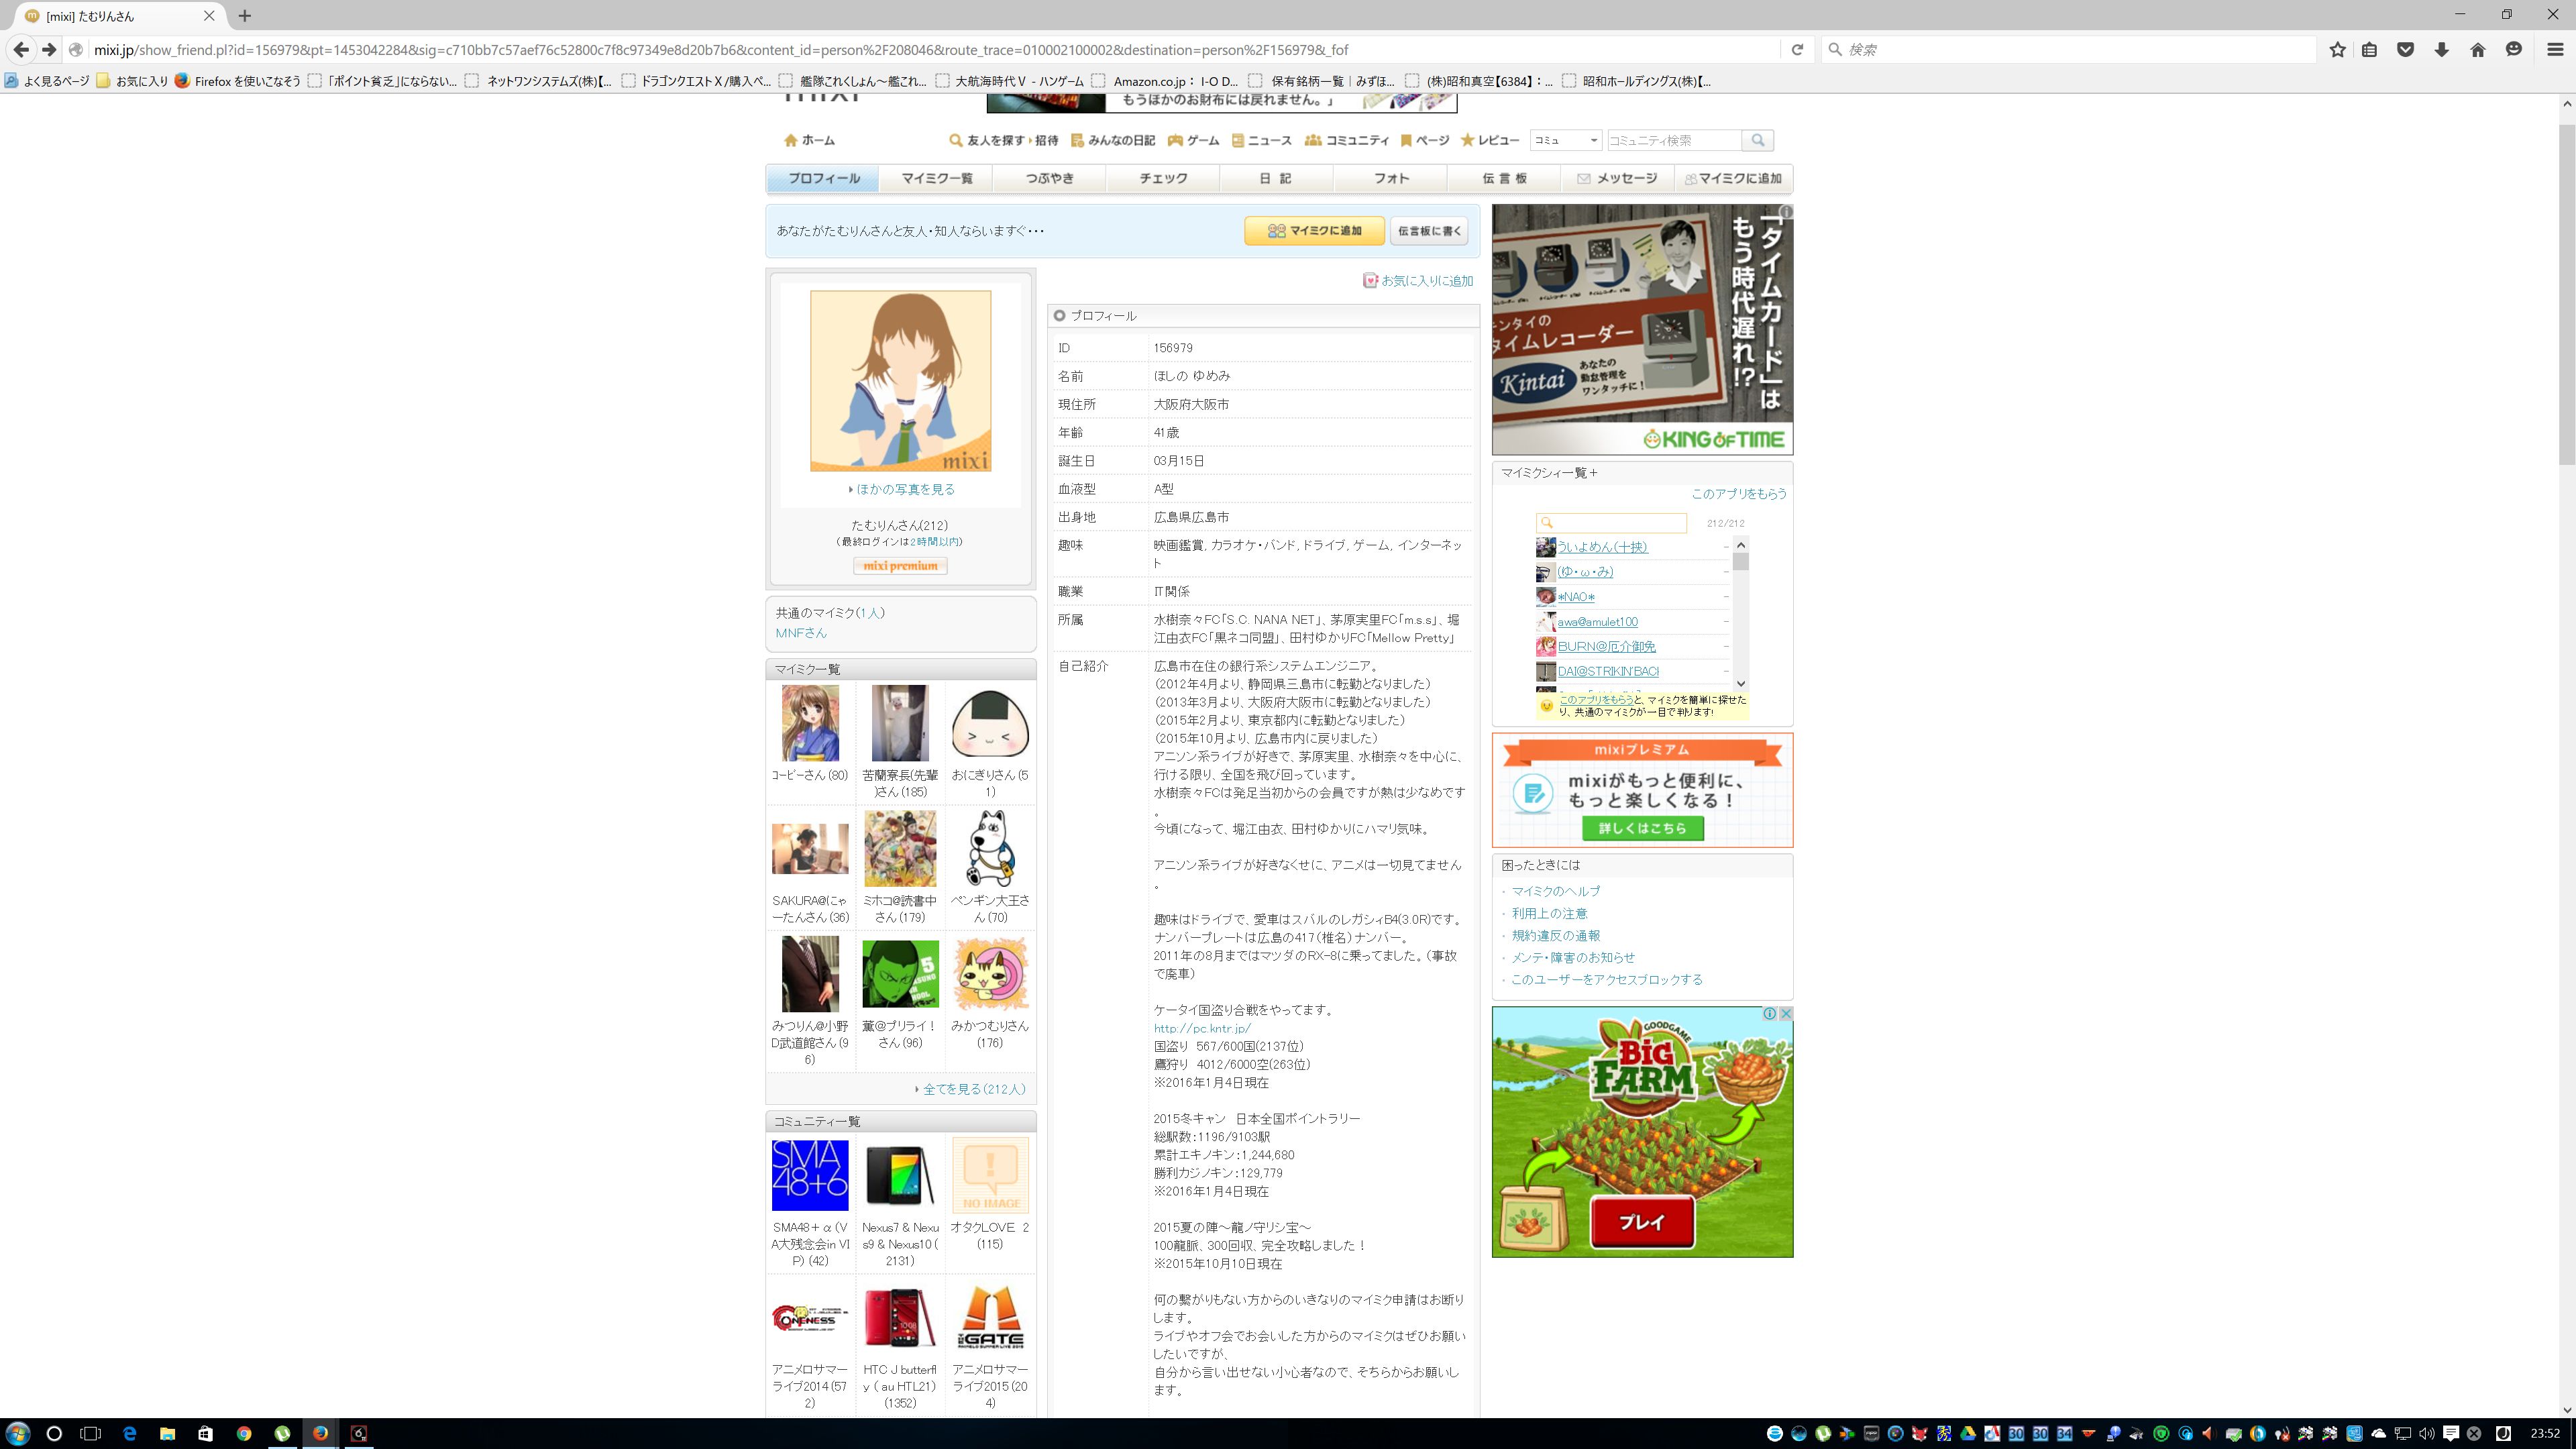Expand the コミュ search category dropdown
Viewport: 2576px width, 1449px height.
coord(1565,141)
